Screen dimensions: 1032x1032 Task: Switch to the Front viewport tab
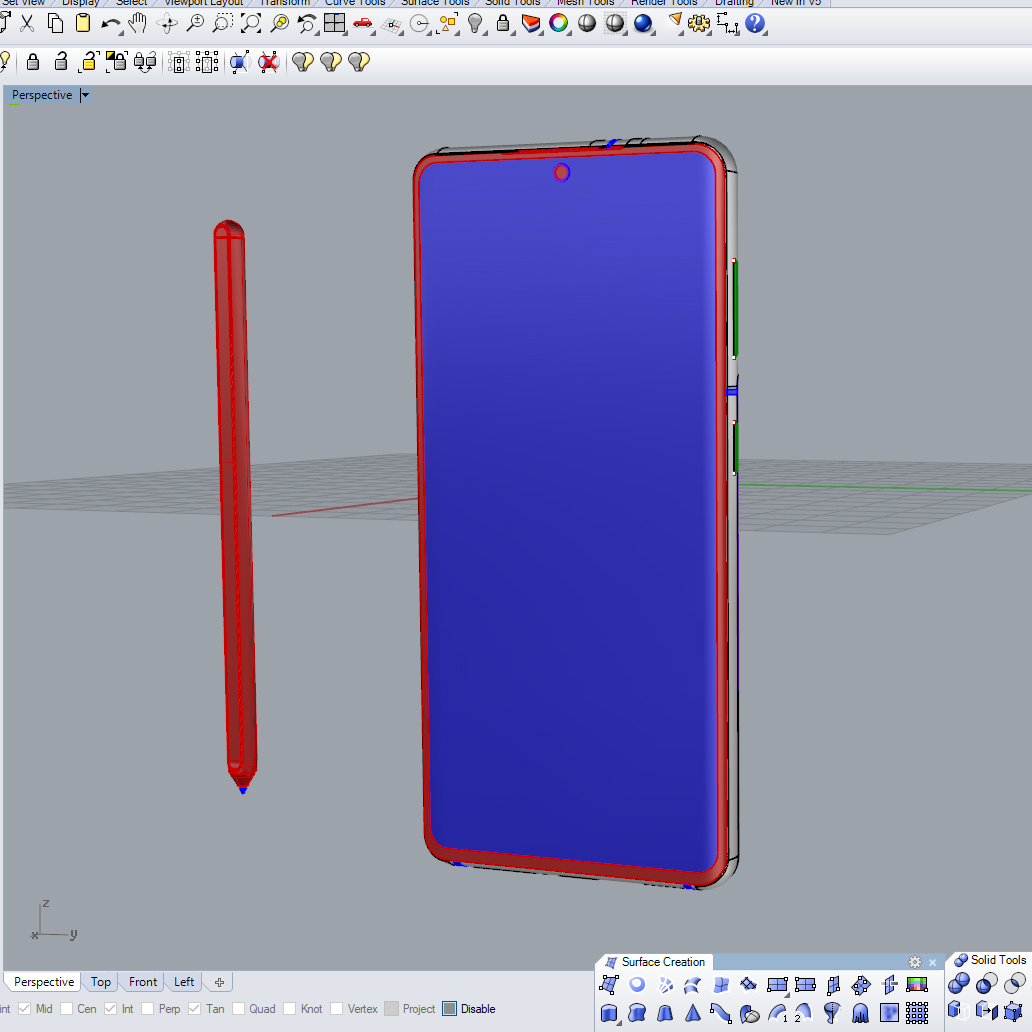coord(143,982)
